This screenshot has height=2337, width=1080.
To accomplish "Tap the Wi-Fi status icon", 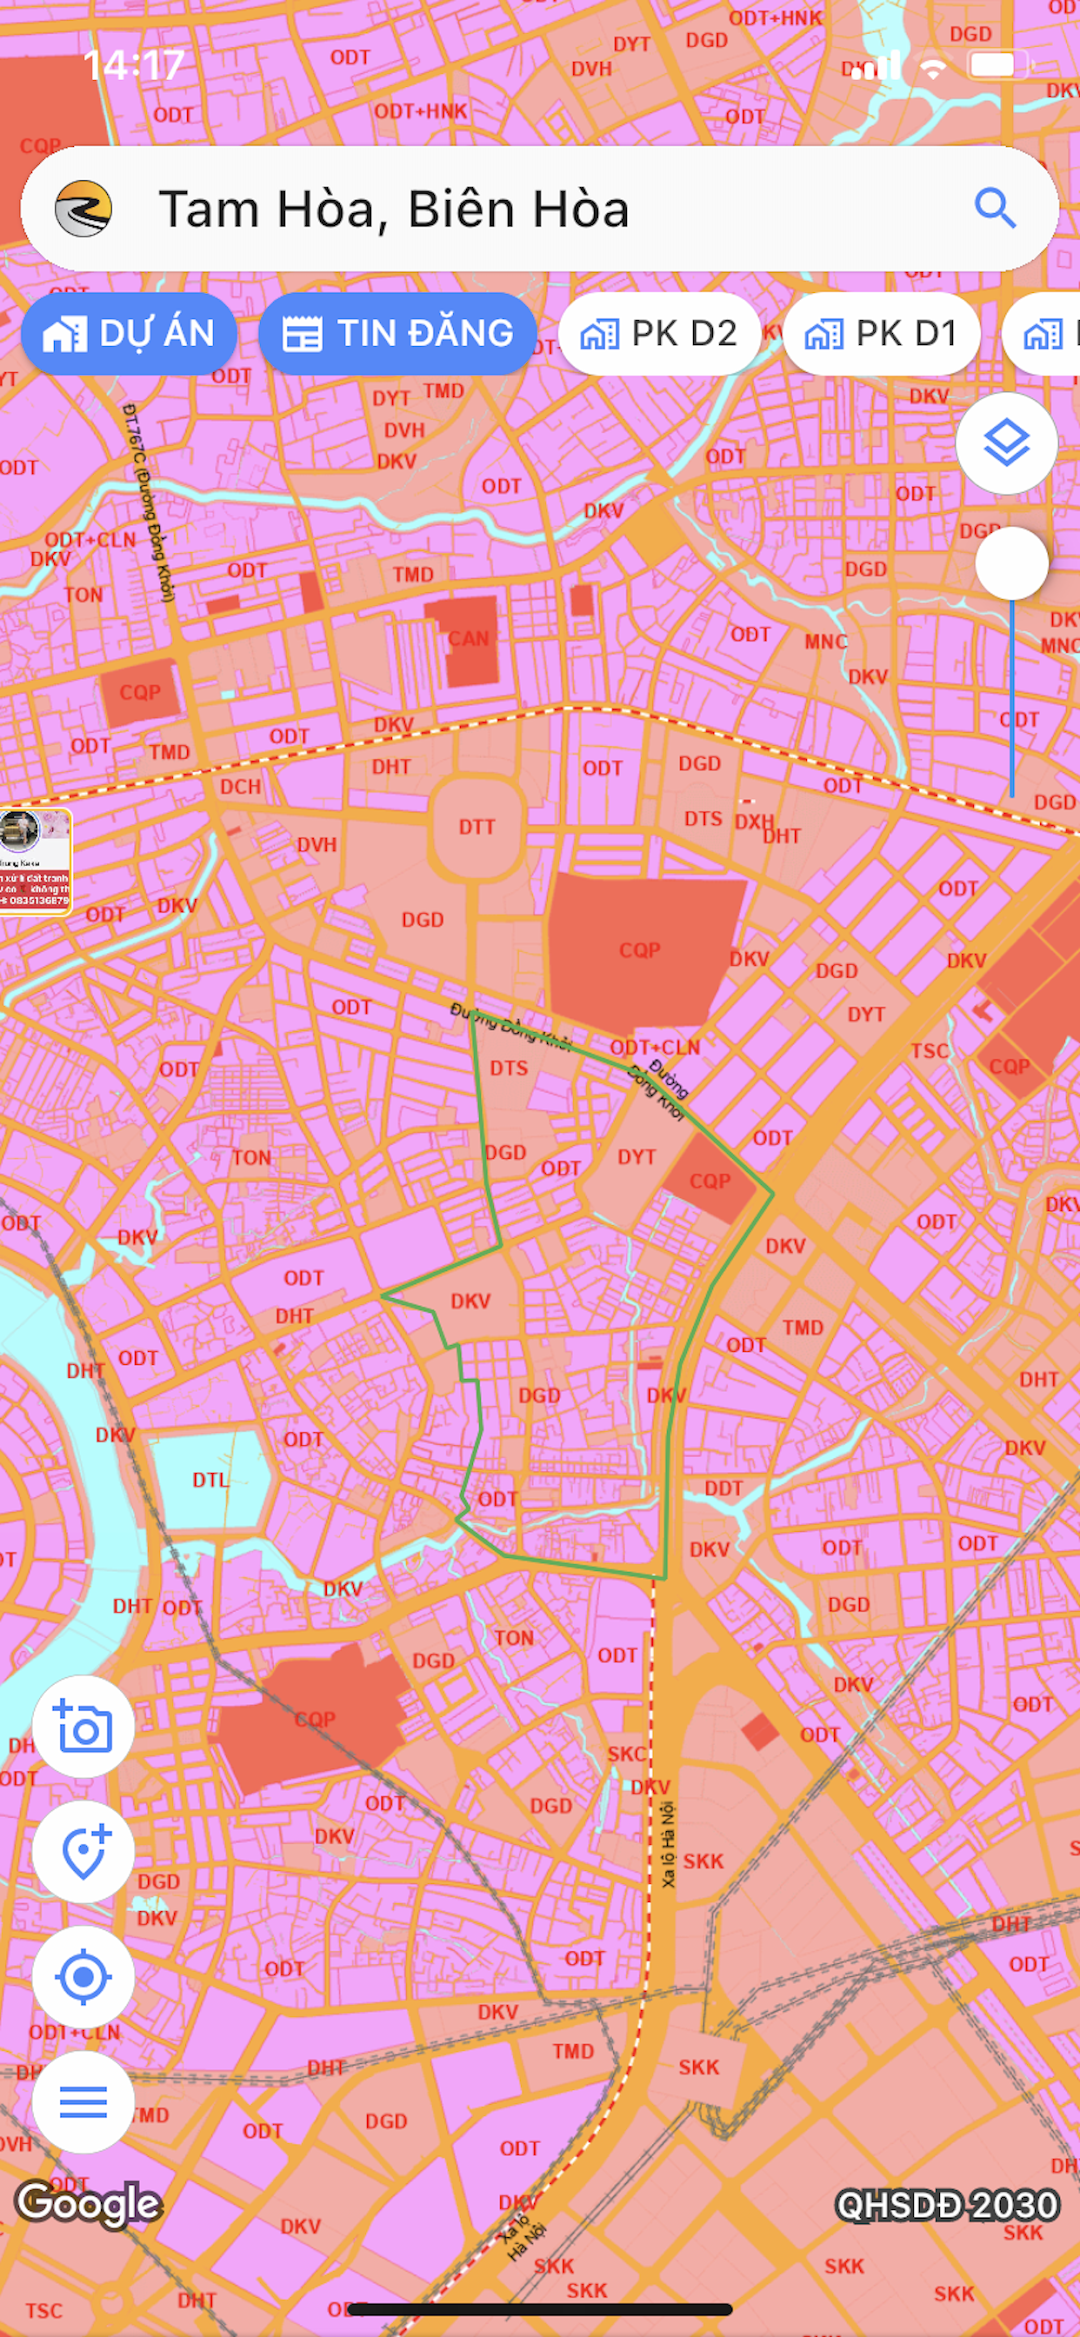I will (x=933, y=68).
